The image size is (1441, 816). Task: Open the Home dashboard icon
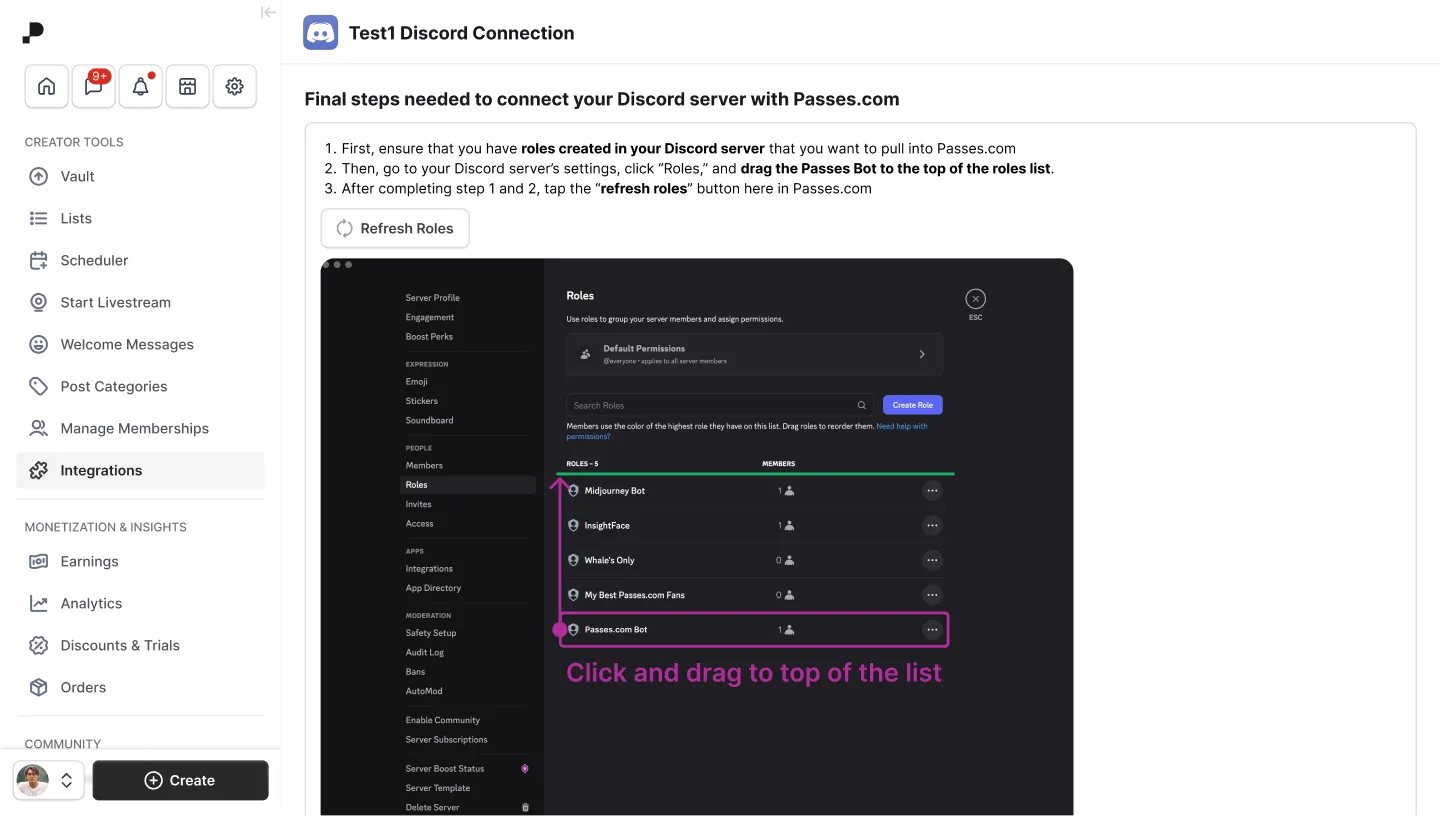pos(46,86)
